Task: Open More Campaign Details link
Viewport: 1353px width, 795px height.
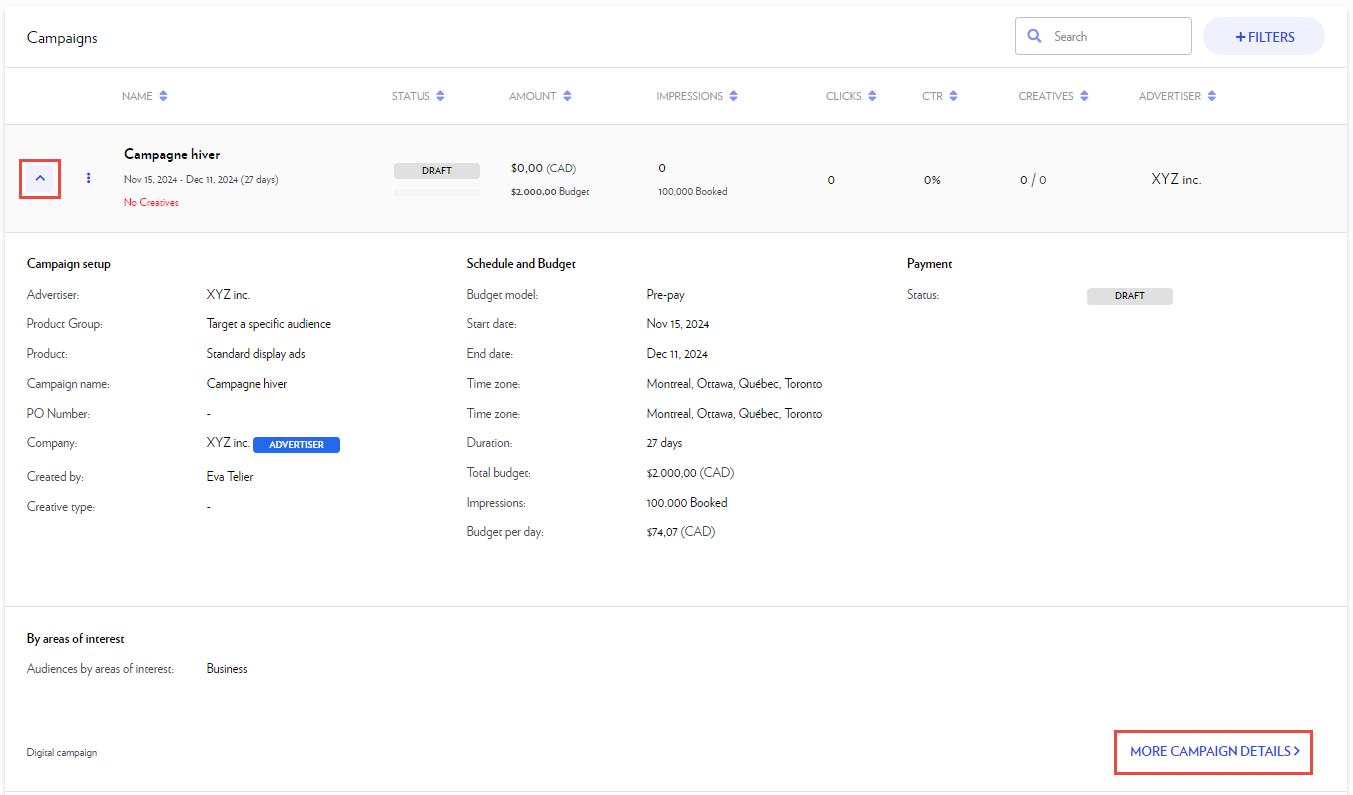Action: [x=1214, y=751]
